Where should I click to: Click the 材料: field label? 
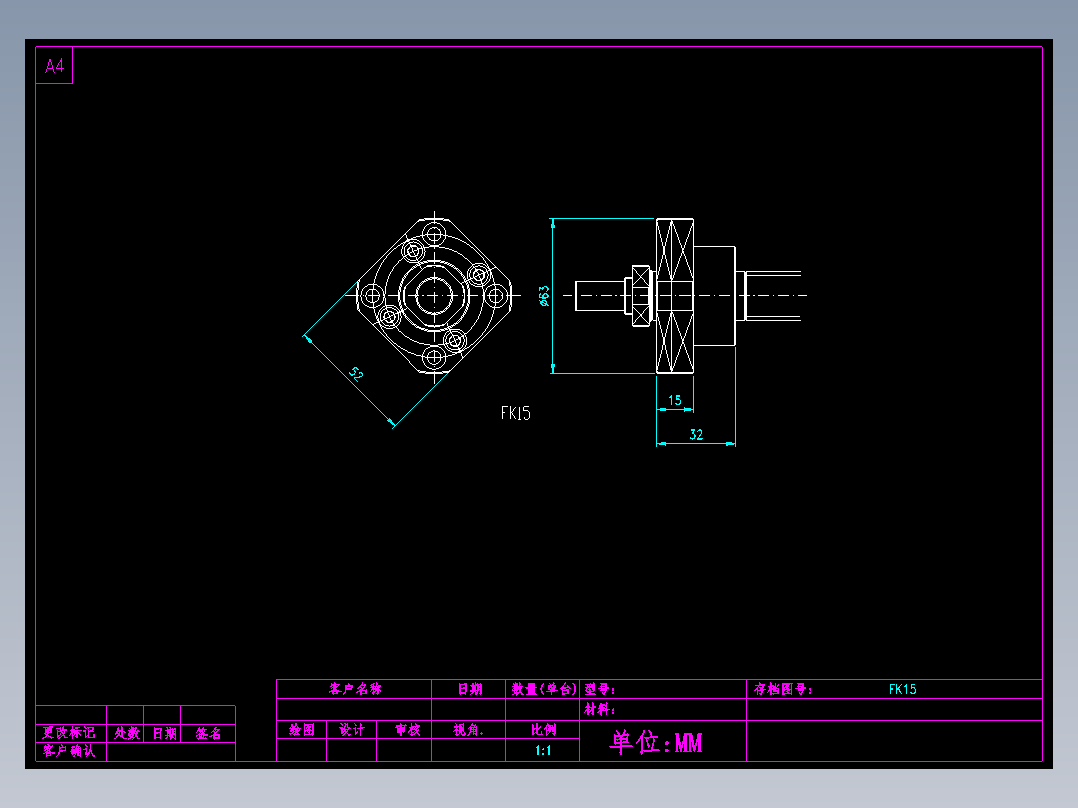[600, 709]
